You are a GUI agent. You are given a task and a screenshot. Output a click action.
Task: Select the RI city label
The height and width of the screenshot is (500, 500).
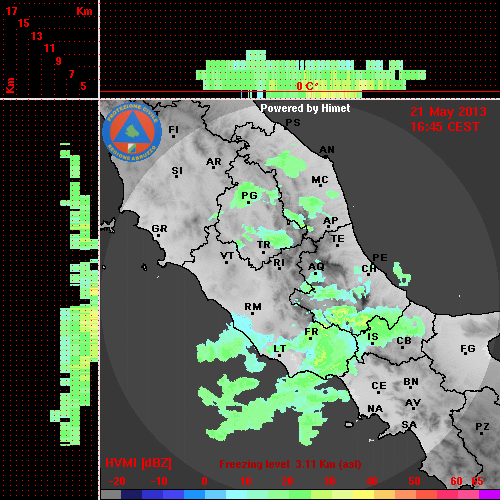coord(279,263)
